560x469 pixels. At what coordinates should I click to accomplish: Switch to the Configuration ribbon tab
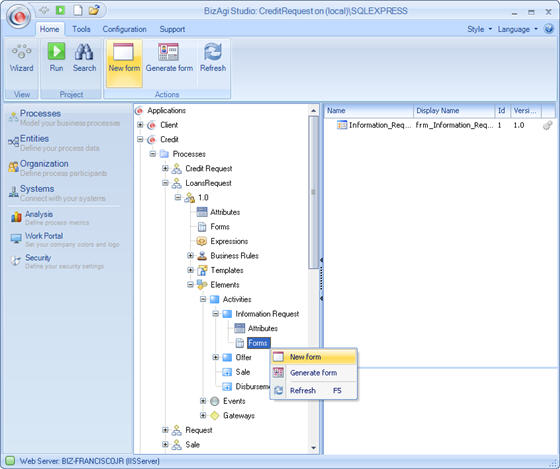tap(124, 29)
